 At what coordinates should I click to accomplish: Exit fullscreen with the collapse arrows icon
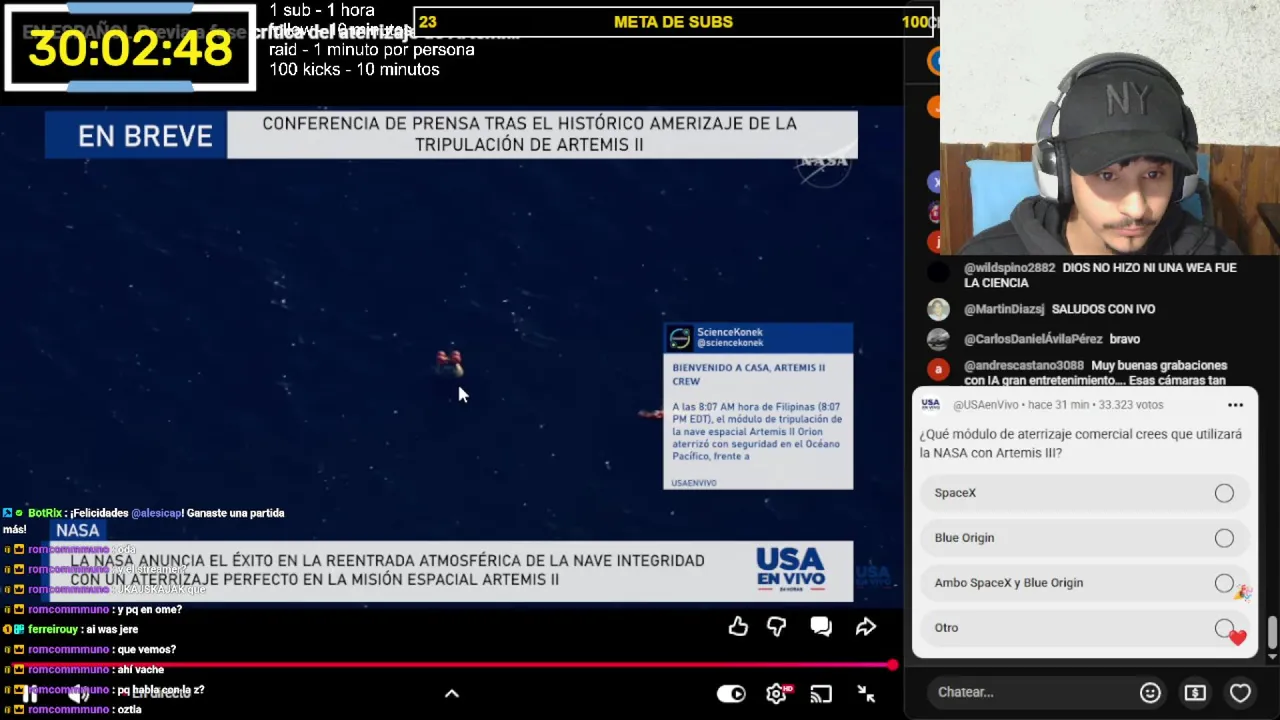pyautogui.click(x=866, y=694)
